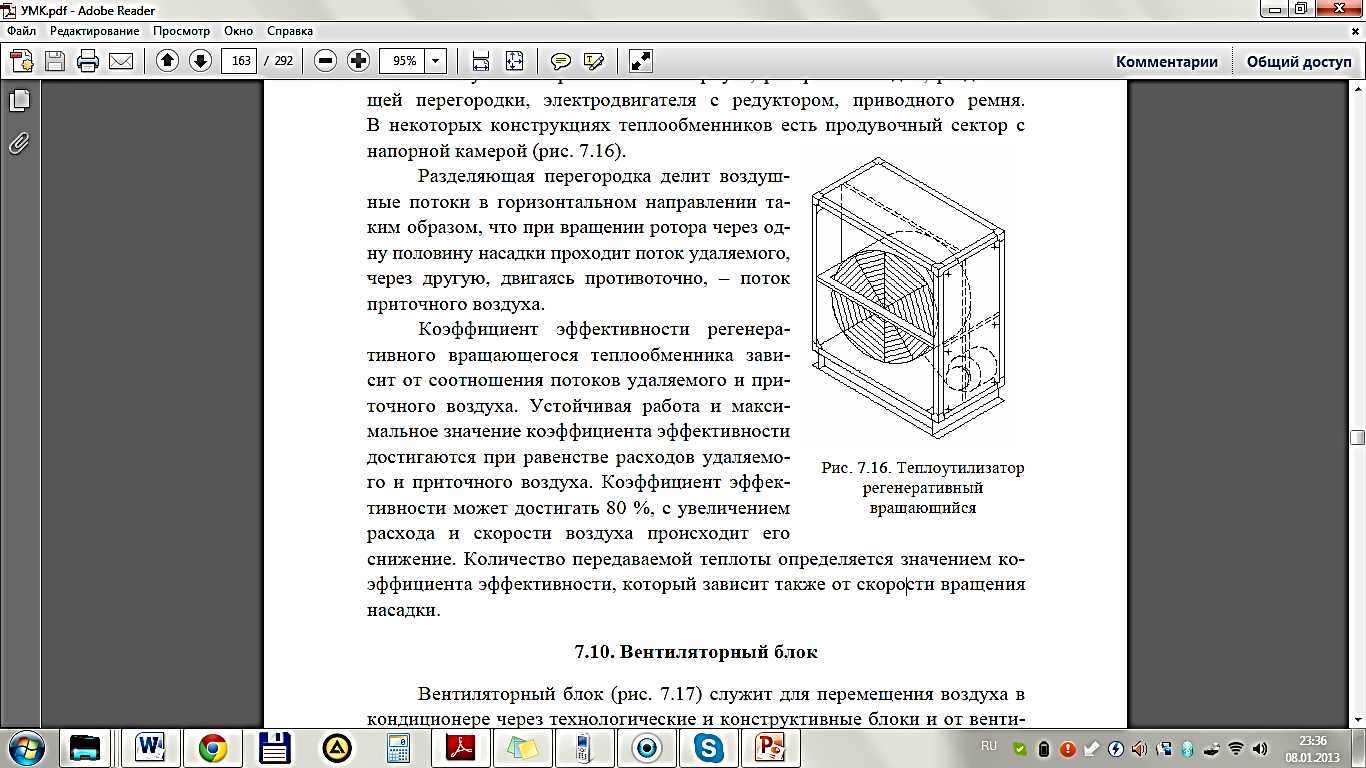Click heading '7.10. Вентиляторный блок'
The image size is (1366, 768).
(x=696, y=652)
